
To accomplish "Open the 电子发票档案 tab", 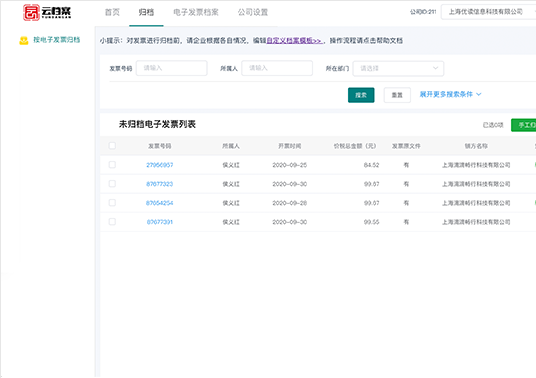I will [x=196, y=12].
